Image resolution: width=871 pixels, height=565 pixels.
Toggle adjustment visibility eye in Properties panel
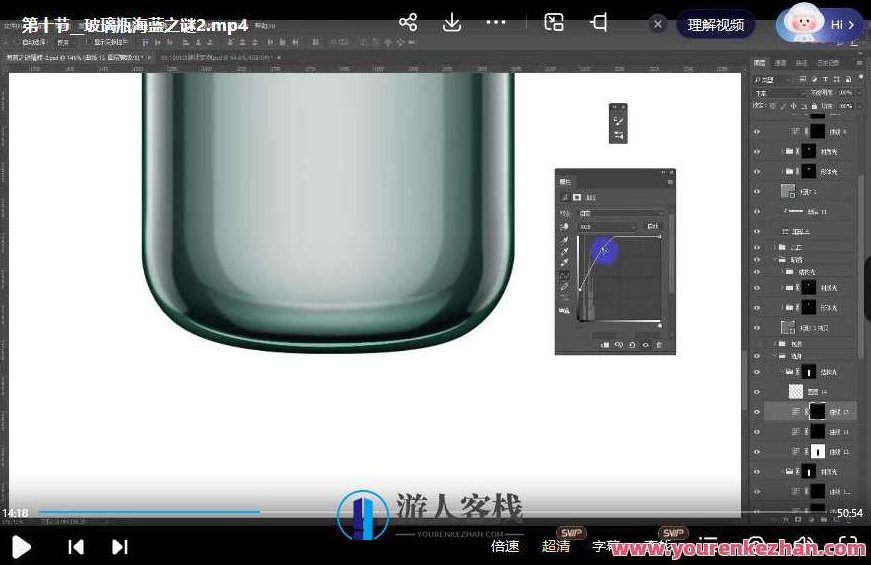(645, 345)
